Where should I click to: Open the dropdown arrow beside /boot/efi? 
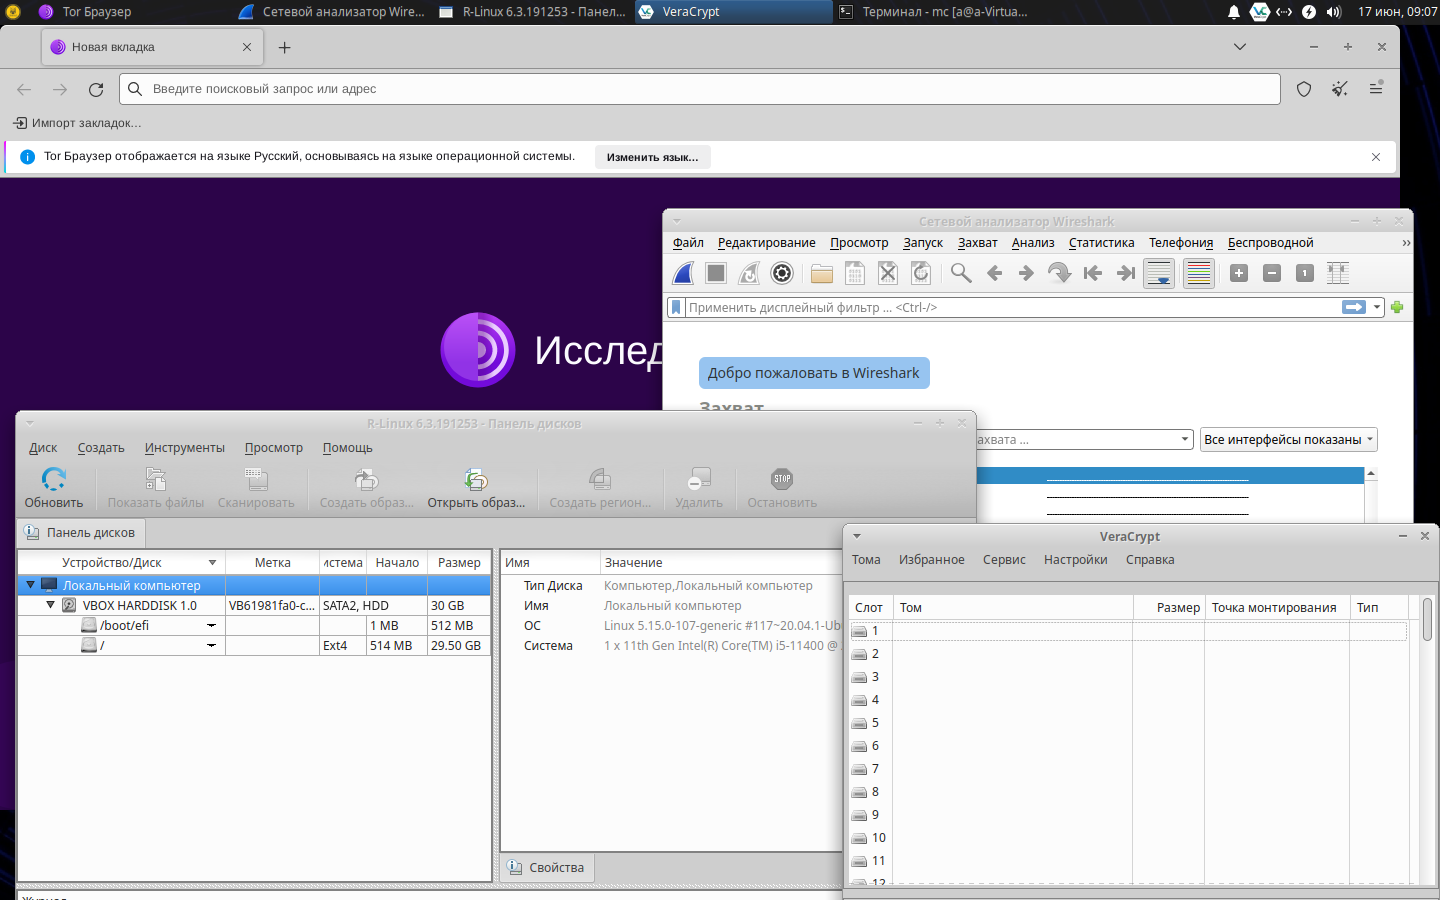(211, 625)
